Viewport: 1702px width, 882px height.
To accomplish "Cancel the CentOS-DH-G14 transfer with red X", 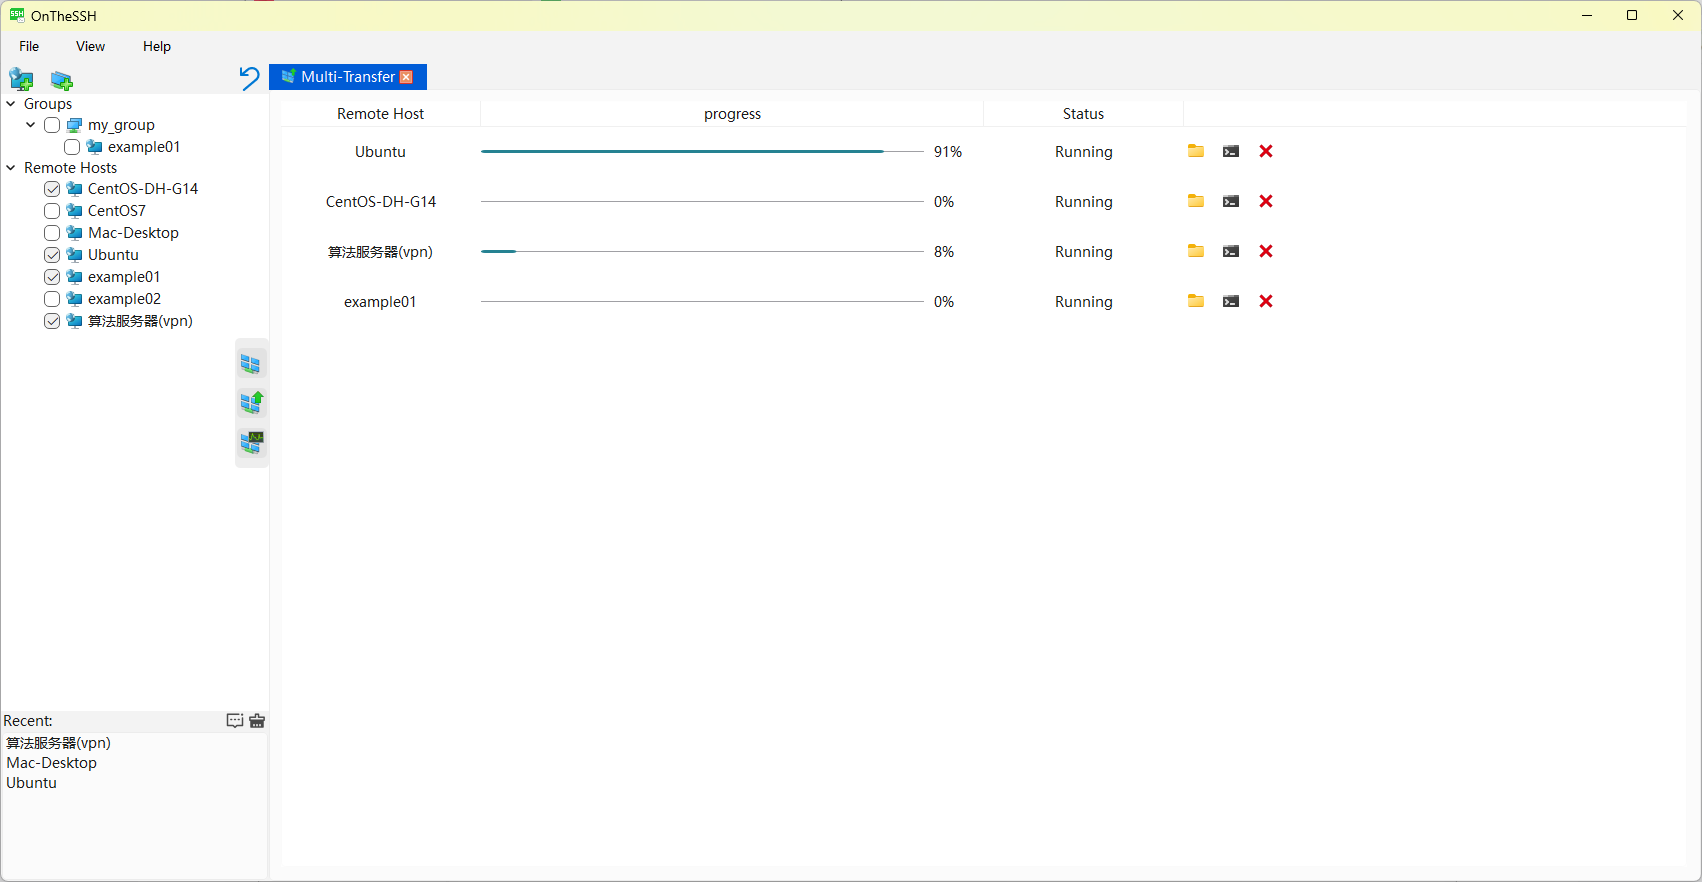I will tap(1266, 201).
